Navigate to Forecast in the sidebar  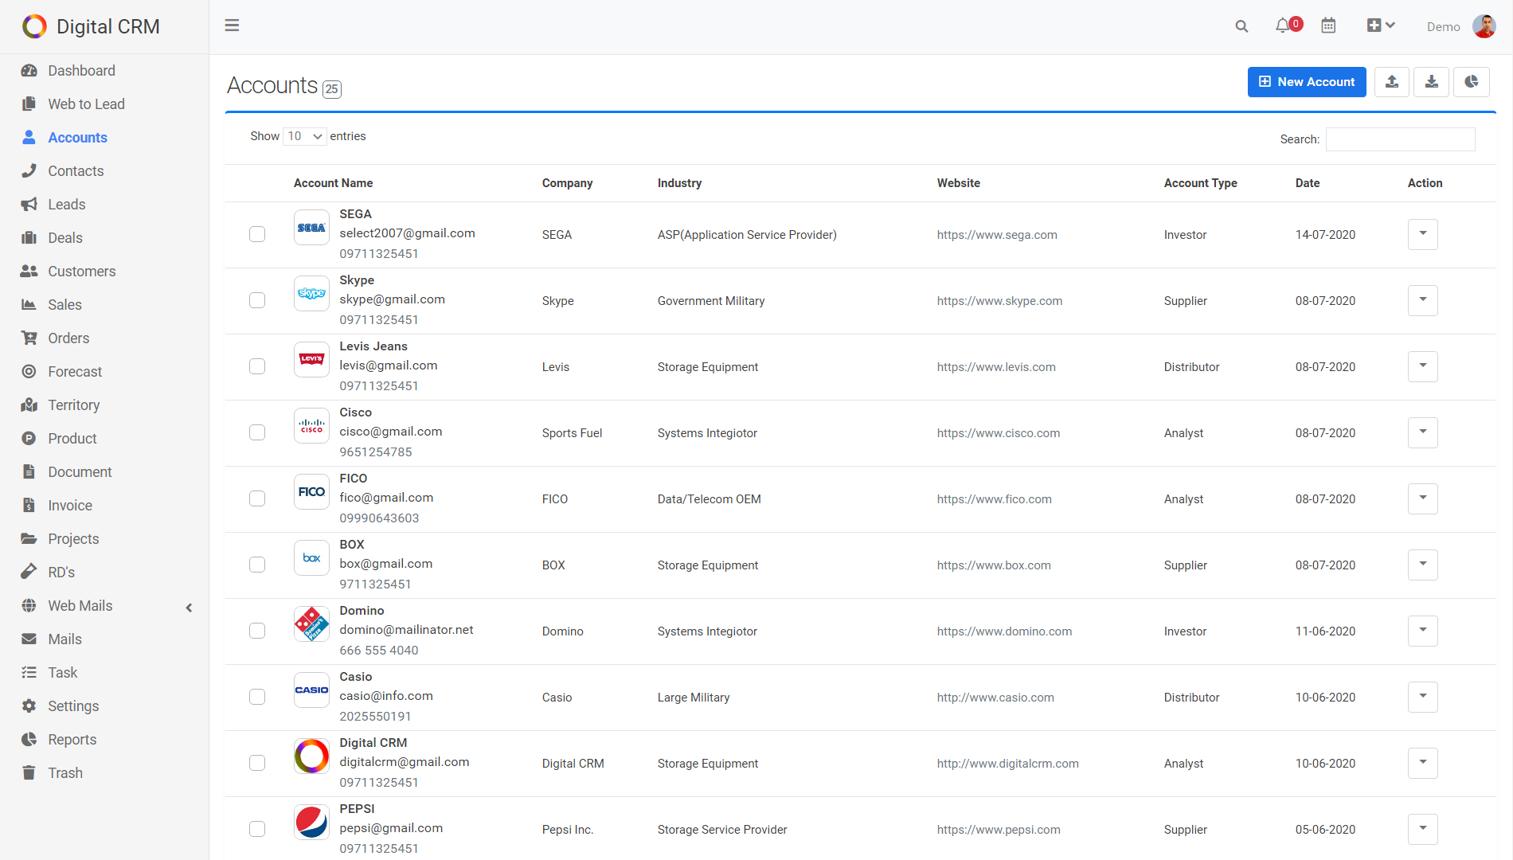75,372
